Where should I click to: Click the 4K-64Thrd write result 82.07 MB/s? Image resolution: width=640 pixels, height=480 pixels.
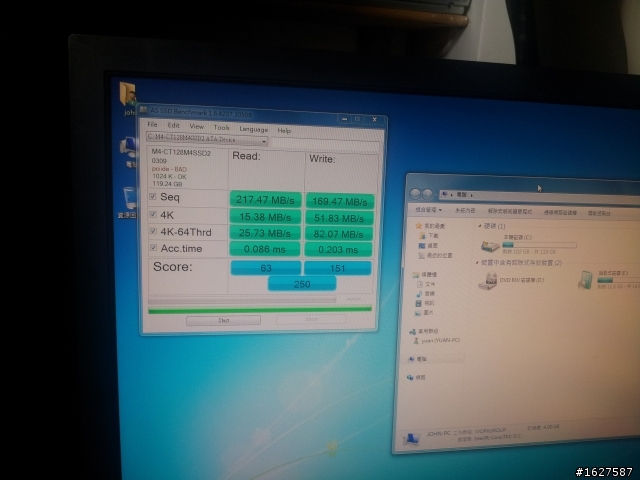[338, 234]
